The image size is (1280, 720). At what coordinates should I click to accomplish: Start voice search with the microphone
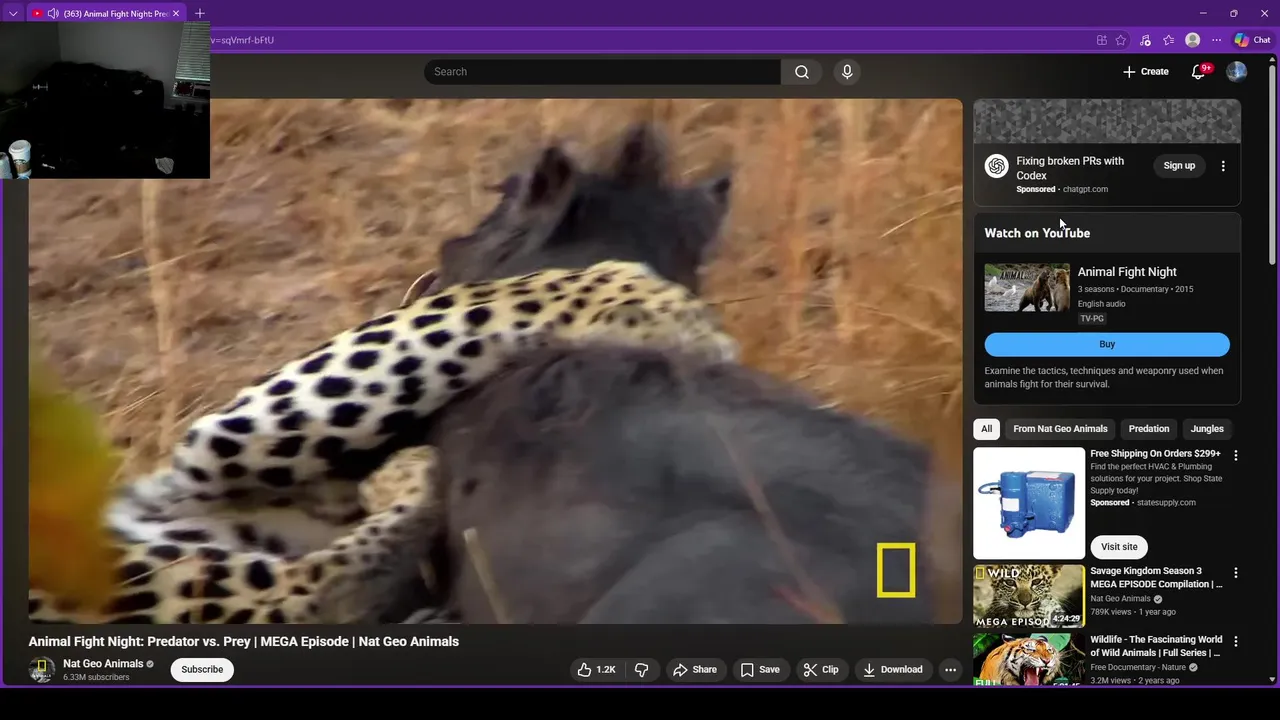847,72
